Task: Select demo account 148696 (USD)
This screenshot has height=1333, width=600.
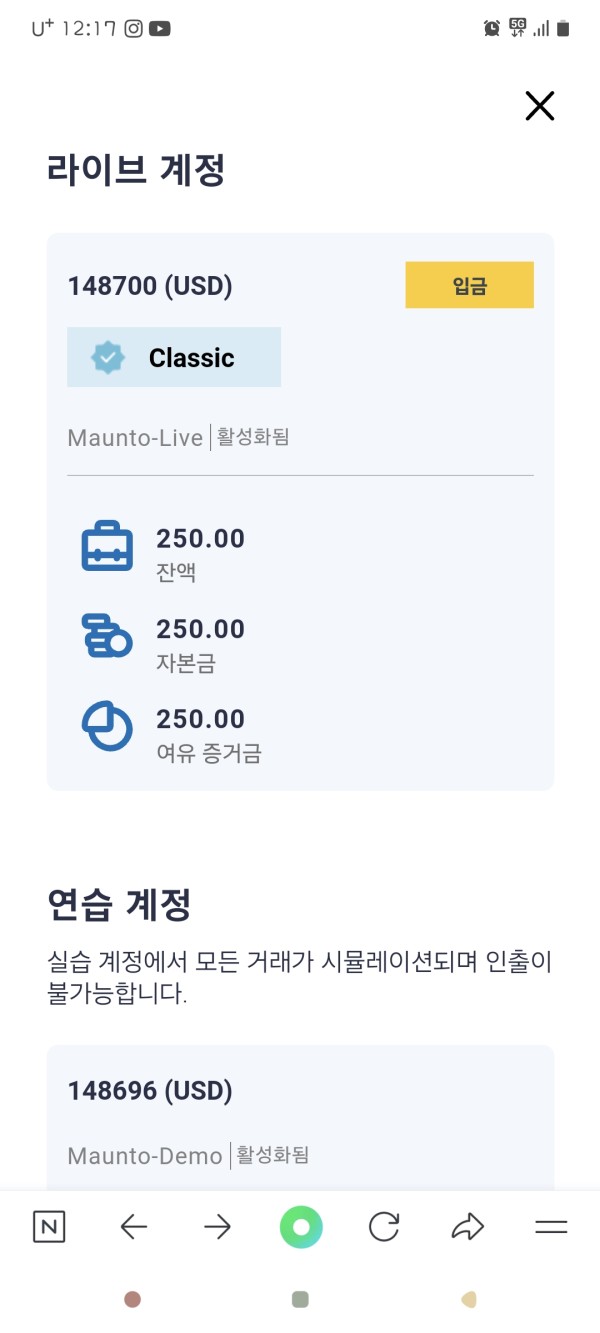Action: [150, 1090]
